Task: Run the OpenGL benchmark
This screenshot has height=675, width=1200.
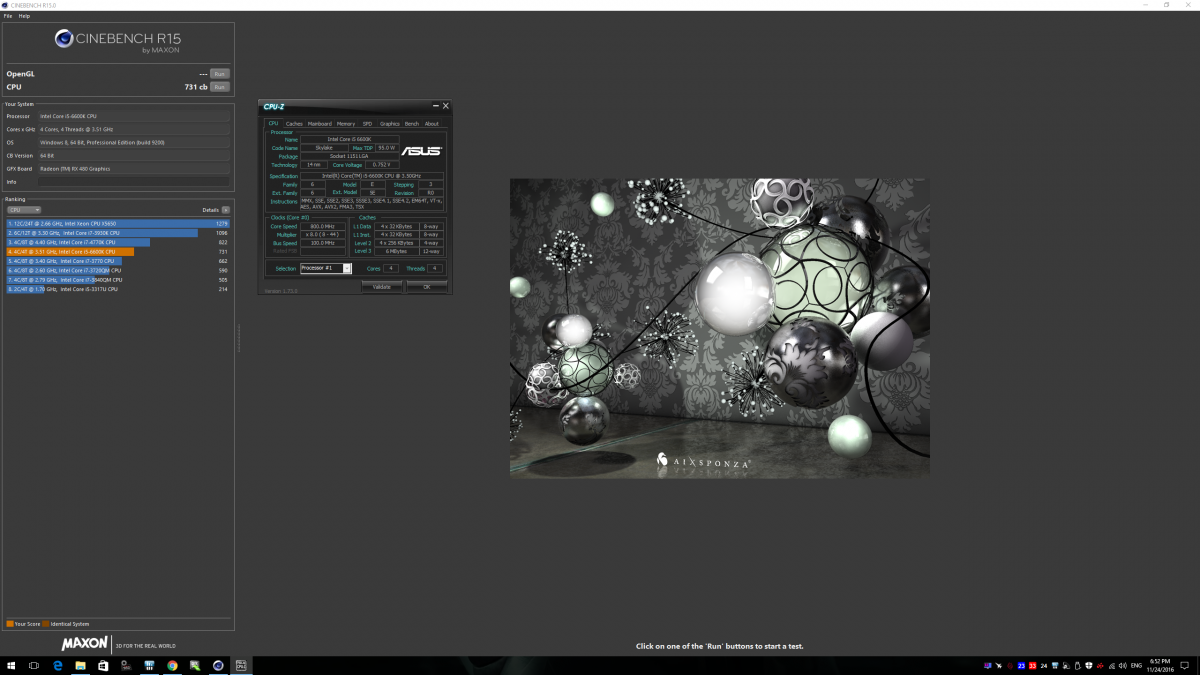Action: (219, 74)
